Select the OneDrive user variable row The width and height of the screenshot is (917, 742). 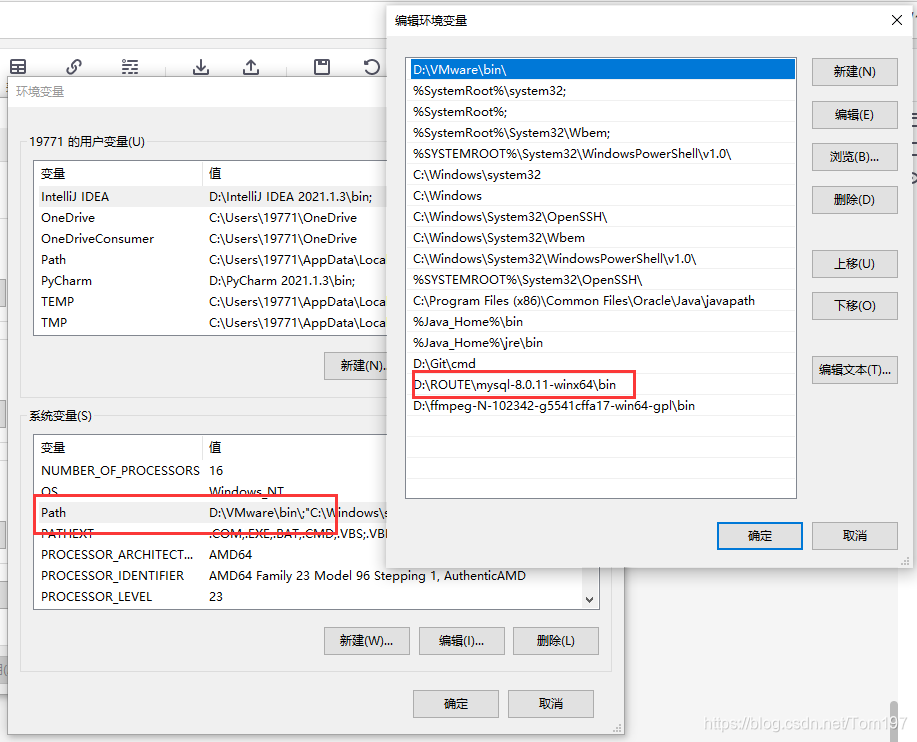click(211, 218)
